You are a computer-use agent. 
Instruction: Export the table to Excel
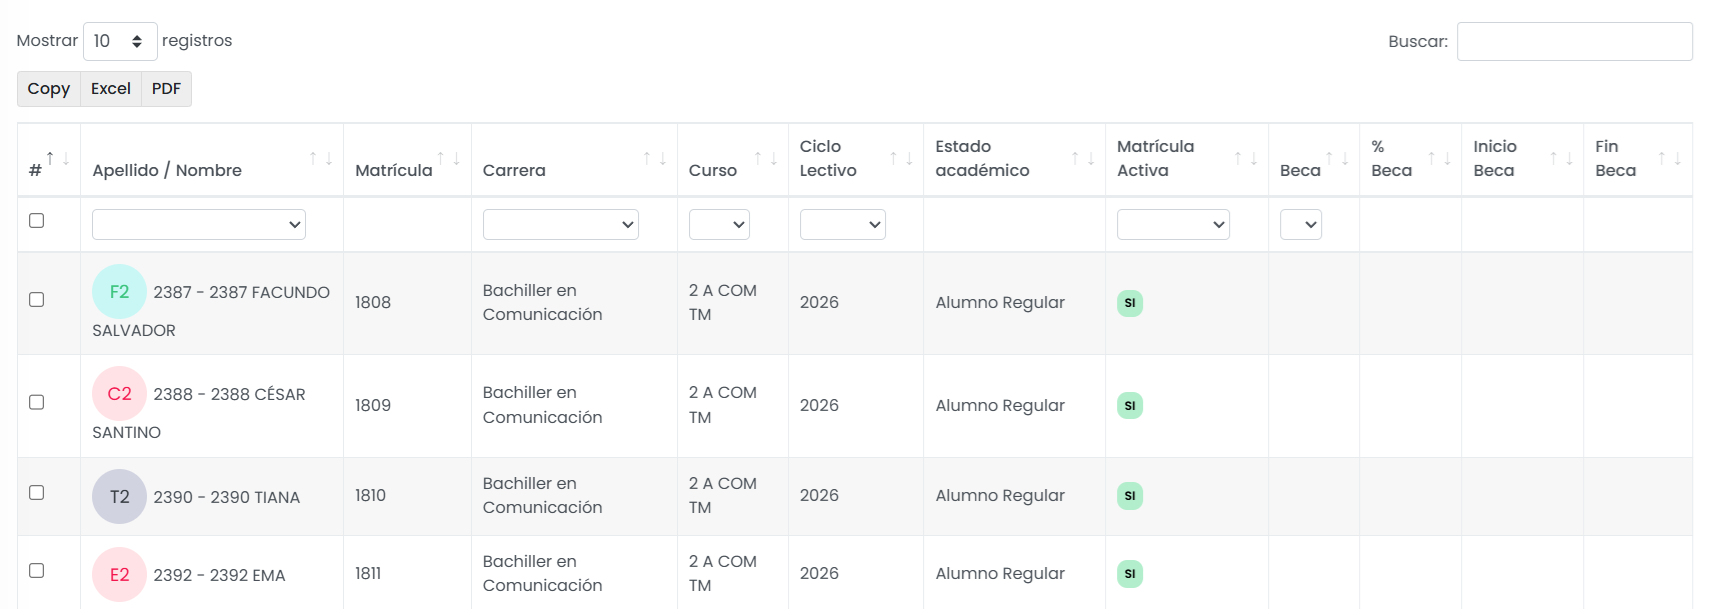click(111, 89)
